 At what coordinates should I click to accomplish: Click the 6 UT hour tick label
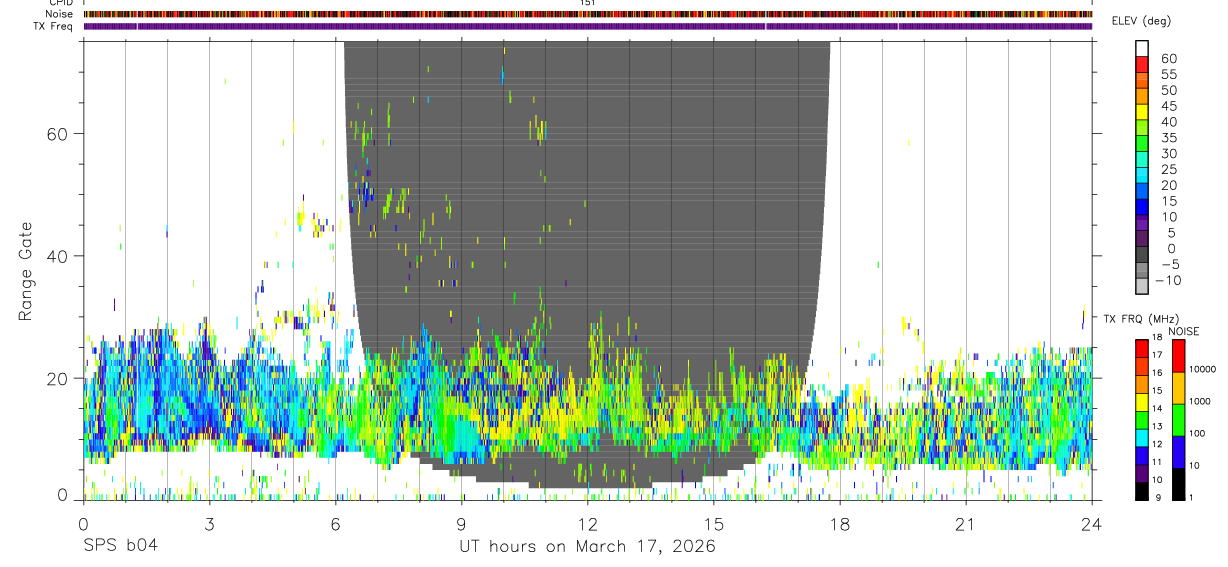point(335,524)
